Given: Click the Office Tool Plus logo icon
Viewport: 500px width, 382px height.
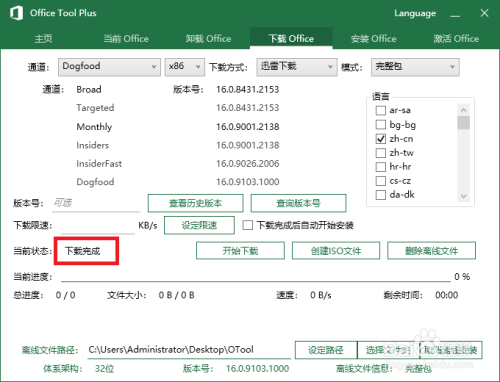Looking at the screenshot, I should (x=16, y=13).
